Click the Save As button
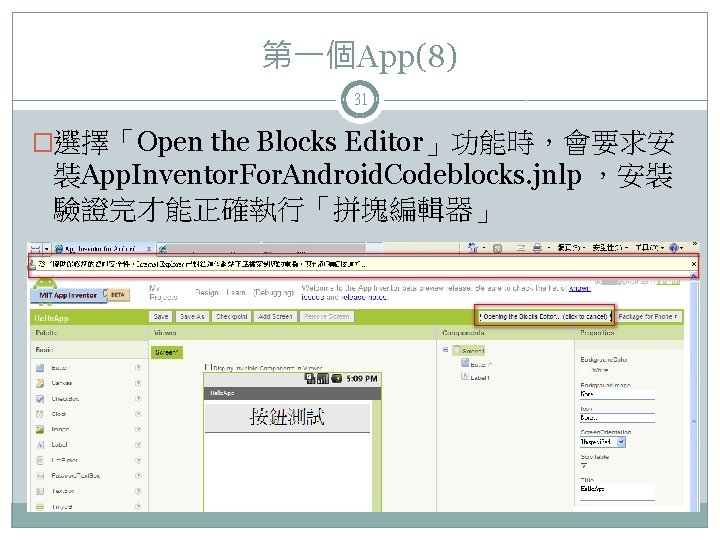The height and width of the screenshot is (540, 720). 192,316
